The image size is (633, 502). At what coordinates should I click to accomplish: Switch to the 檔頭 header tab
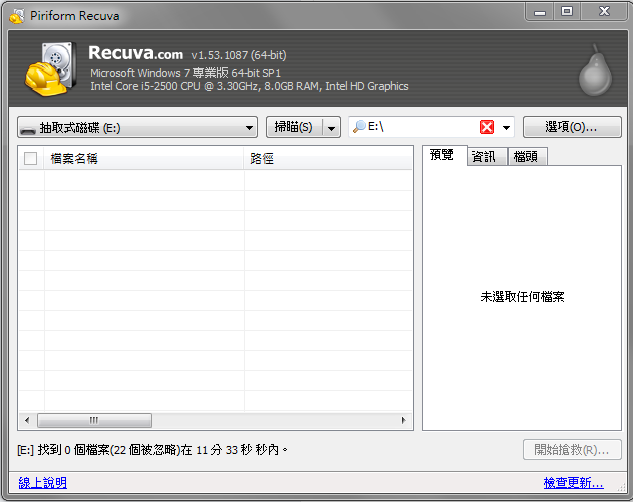pos(526,156)
